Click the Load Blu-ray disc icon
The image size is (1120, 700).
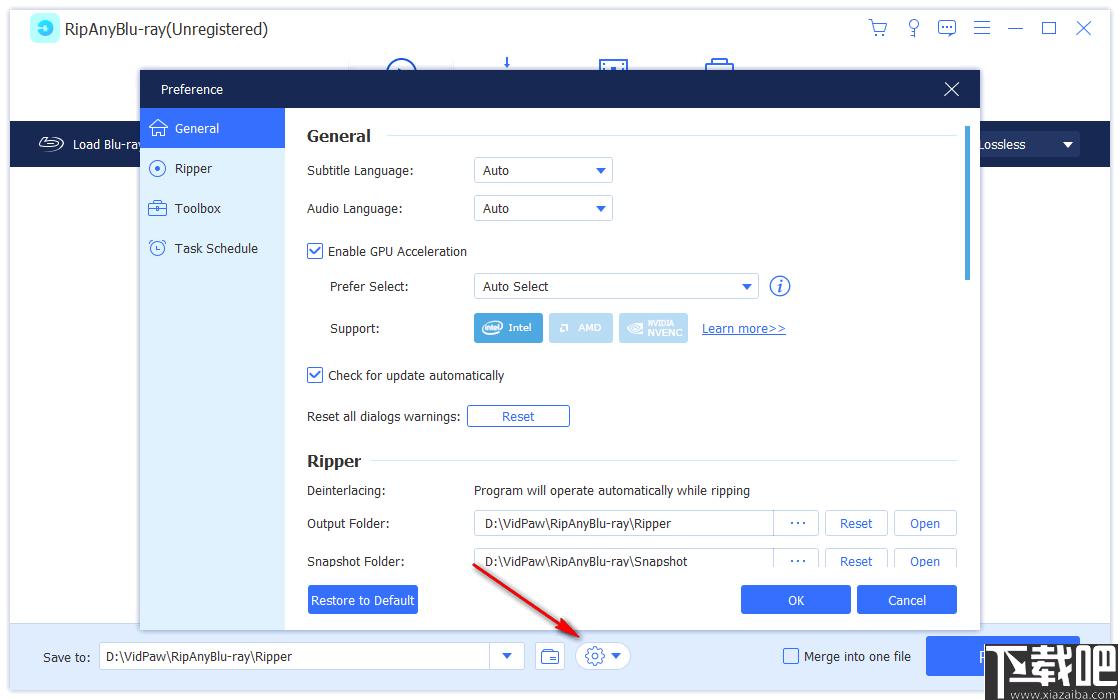tap(51, 144)
